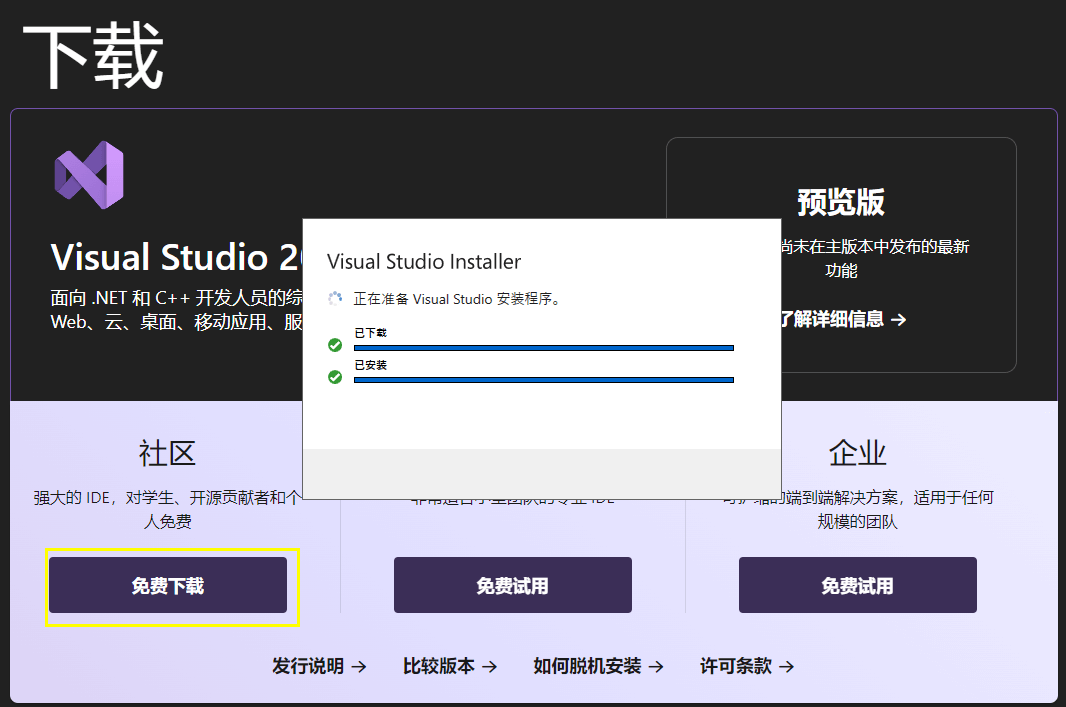This screenshot has width=1066, height=707.
Task: Click the 企业 edition title
Action: pyautogui.click(x=857, y=453)
